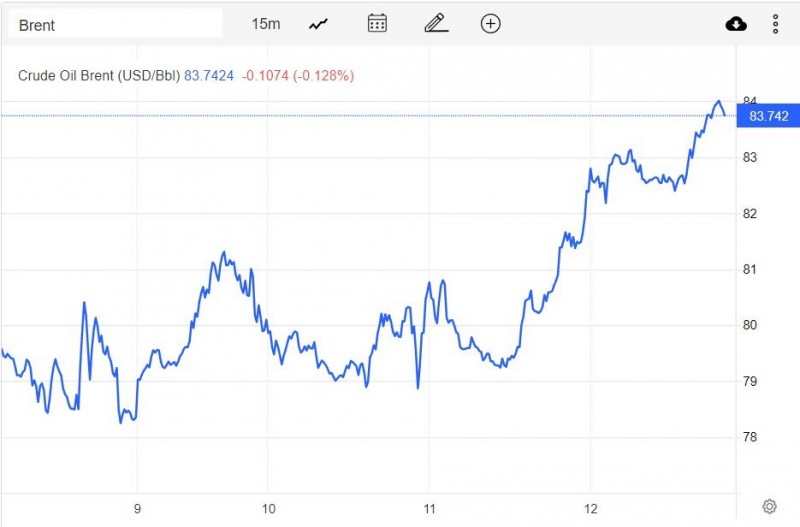Image resolution: width=800 pixels, height=527 pixels.
Task: Open the calendar date range icon
Action: coord(377,24)
